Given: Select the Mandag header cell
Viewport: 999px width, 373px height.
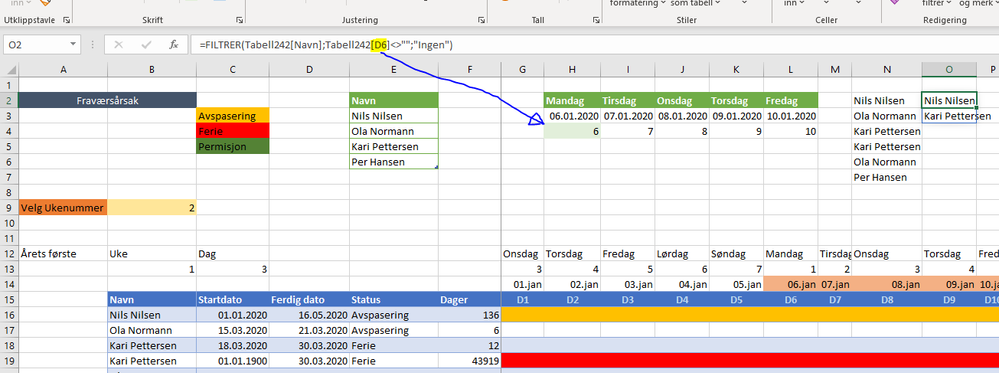Looking at the screenshot, I should click(572, 100).
